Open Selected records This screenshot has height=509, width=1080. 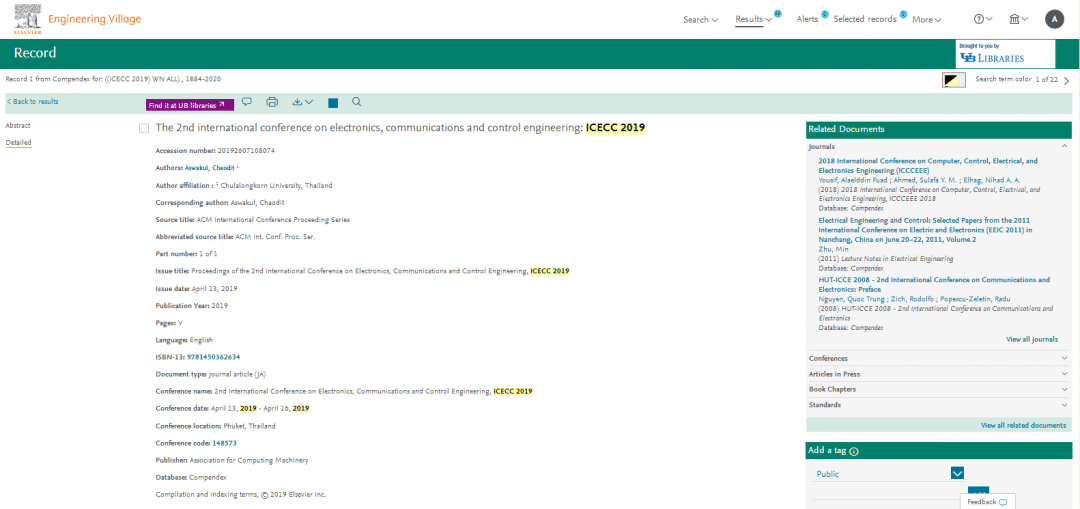pos(864,19)
